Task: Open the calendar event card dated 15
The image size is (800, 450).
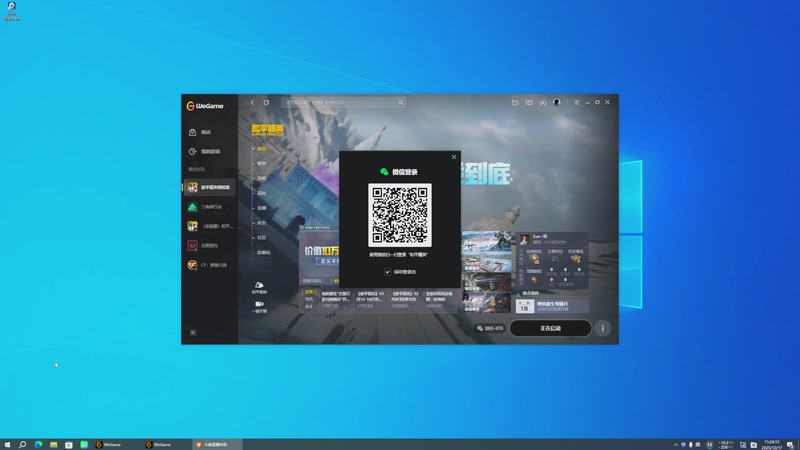Action: pyautogui.click(x=552, y=306)
